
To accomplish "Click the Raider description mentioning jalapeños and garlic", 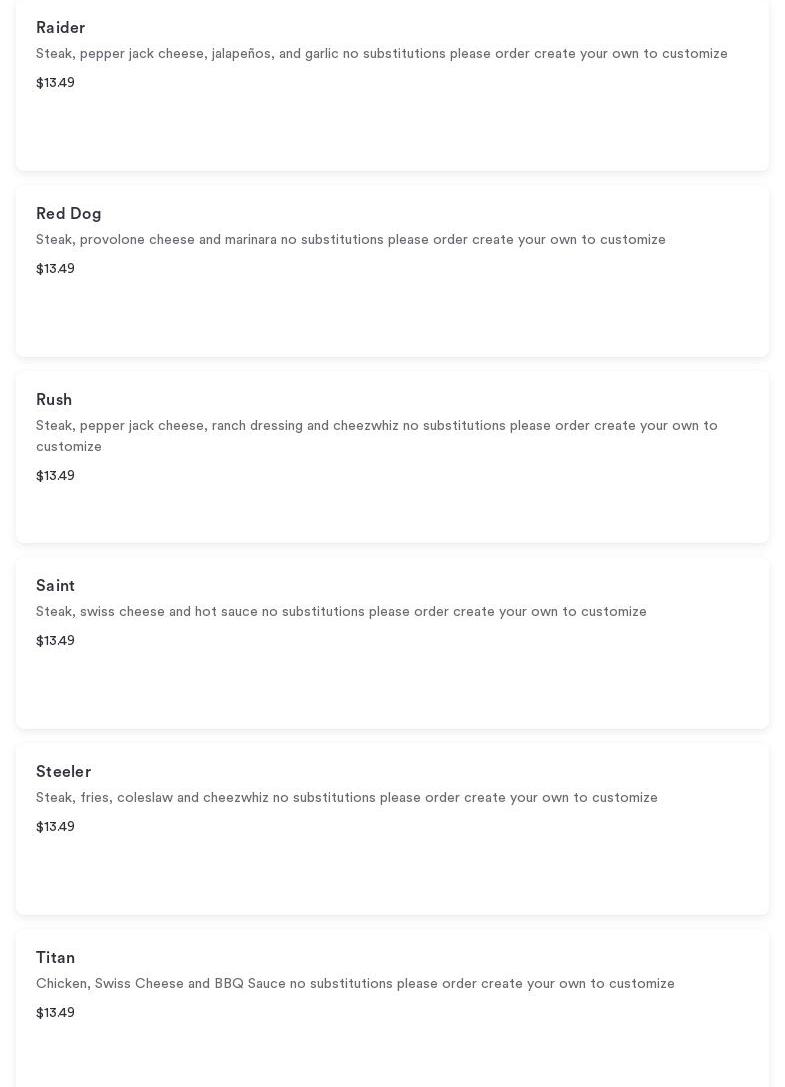I will pyautogui.click(x=381, y=54).
